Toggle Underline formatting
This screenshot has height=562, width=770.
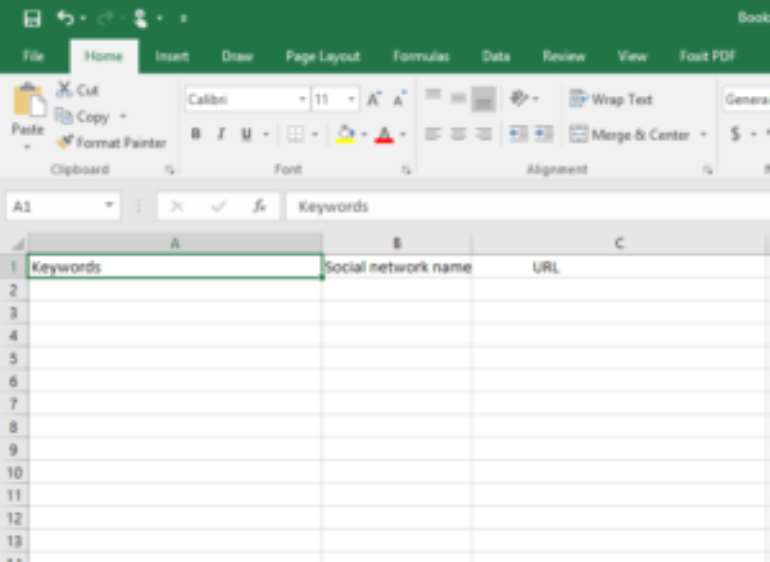[x=247, y=134]
